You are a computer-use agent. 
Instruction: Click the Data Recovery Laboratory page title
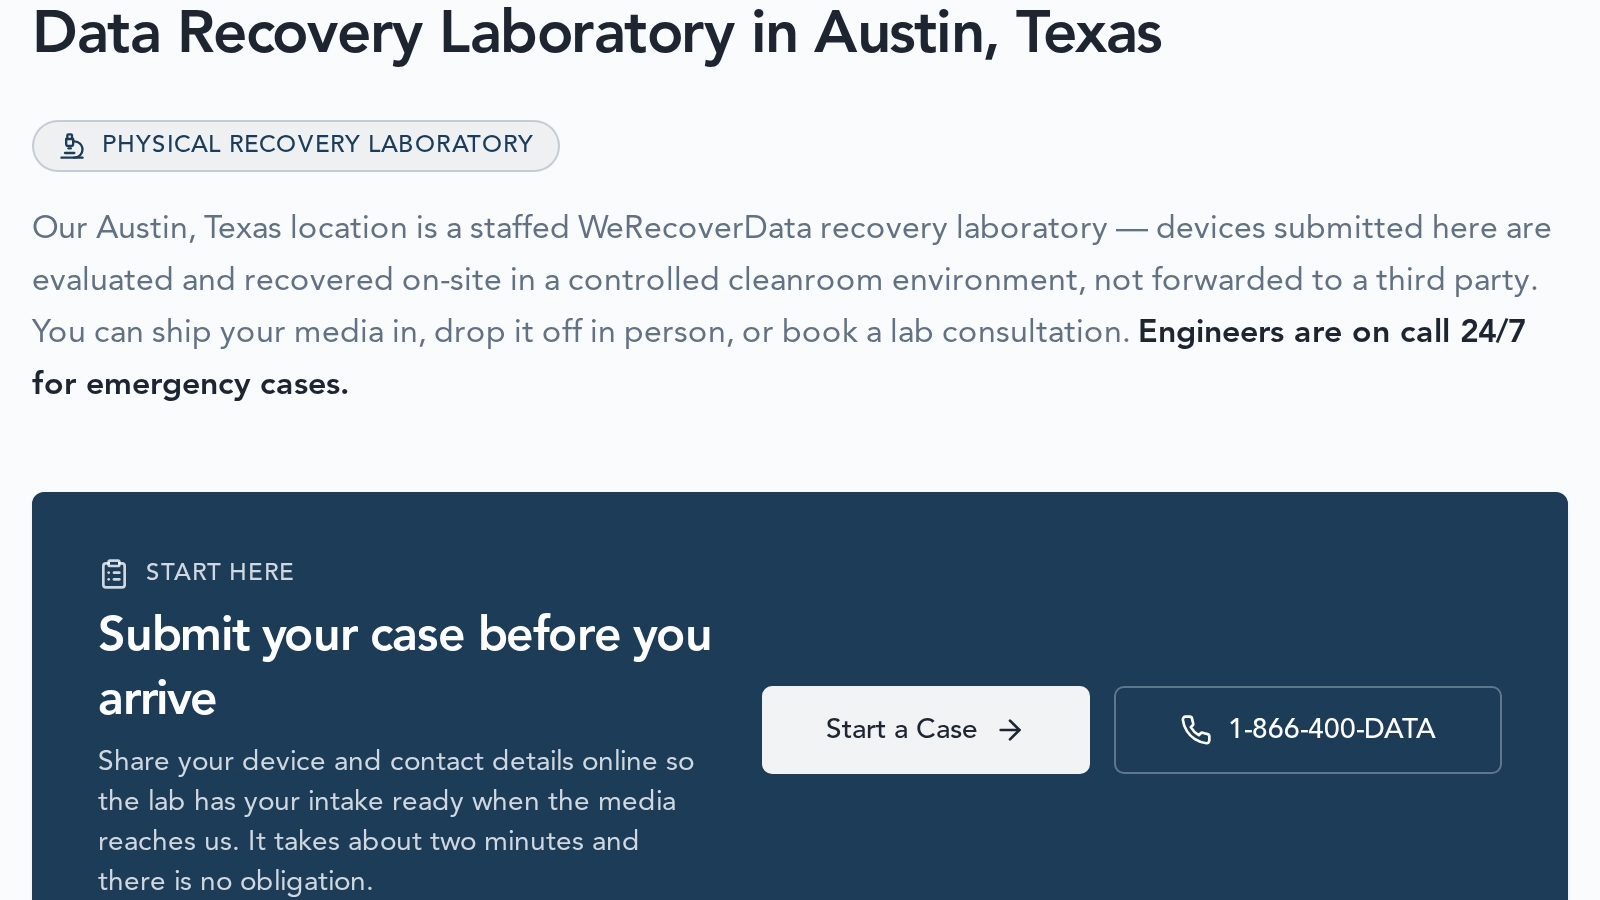(x=597, y=33)
